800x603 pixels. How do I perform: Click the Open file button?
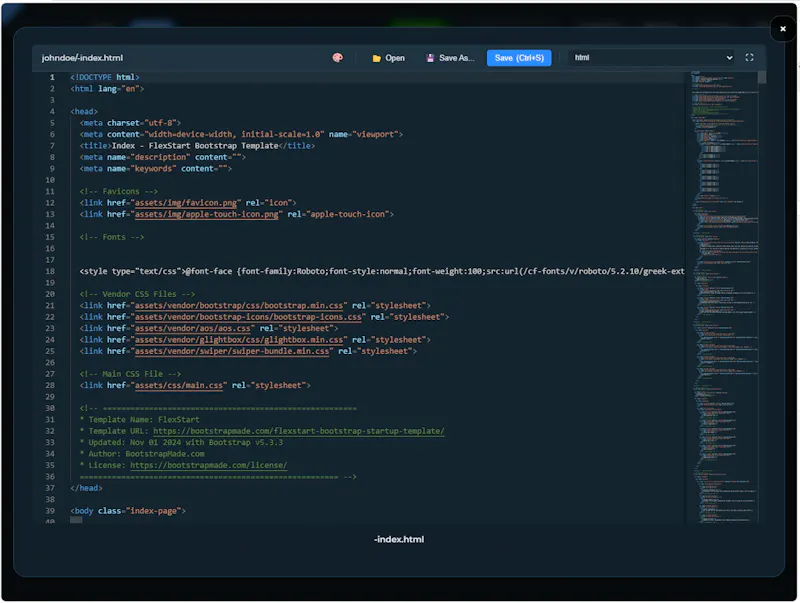[388, 58]
